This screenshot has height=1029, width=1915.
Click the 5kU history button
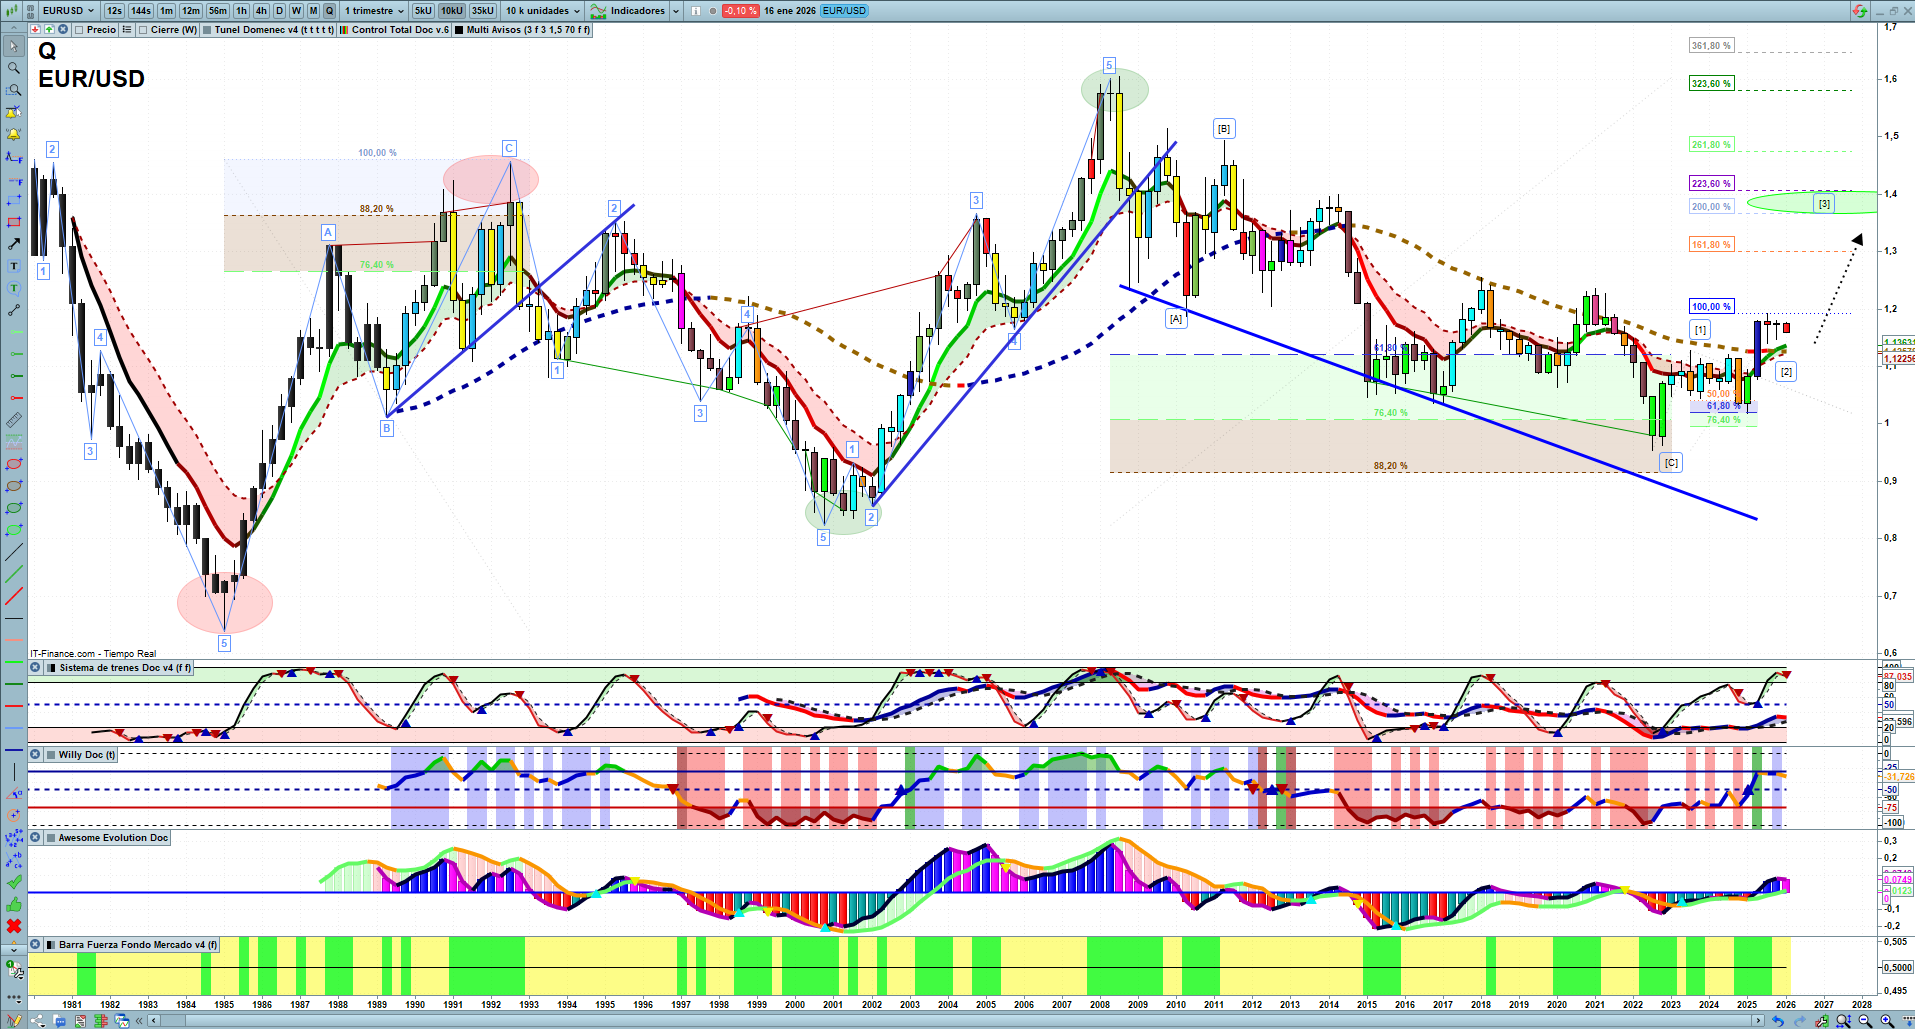(423, 11)
